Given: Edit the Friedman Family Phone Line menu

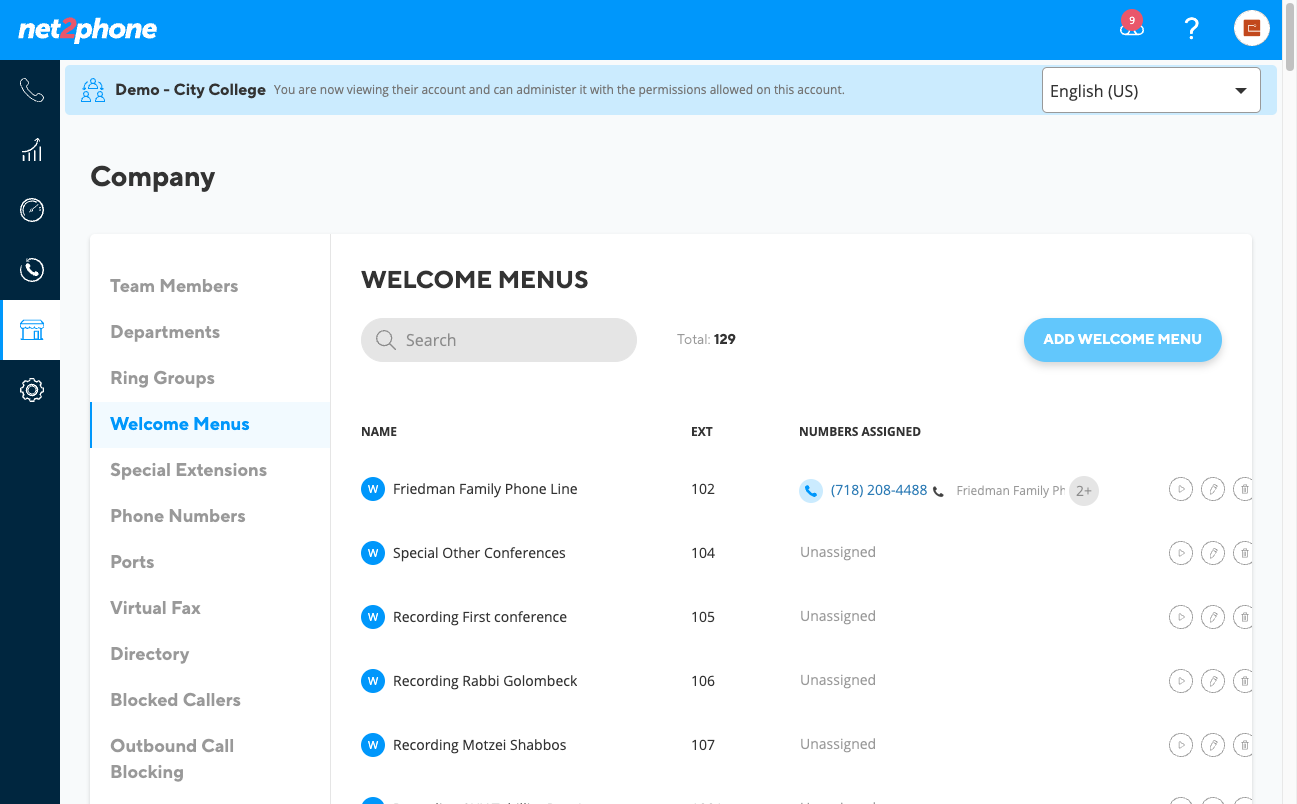Looking at the screenshot, I should click(x=1213, y=489).
